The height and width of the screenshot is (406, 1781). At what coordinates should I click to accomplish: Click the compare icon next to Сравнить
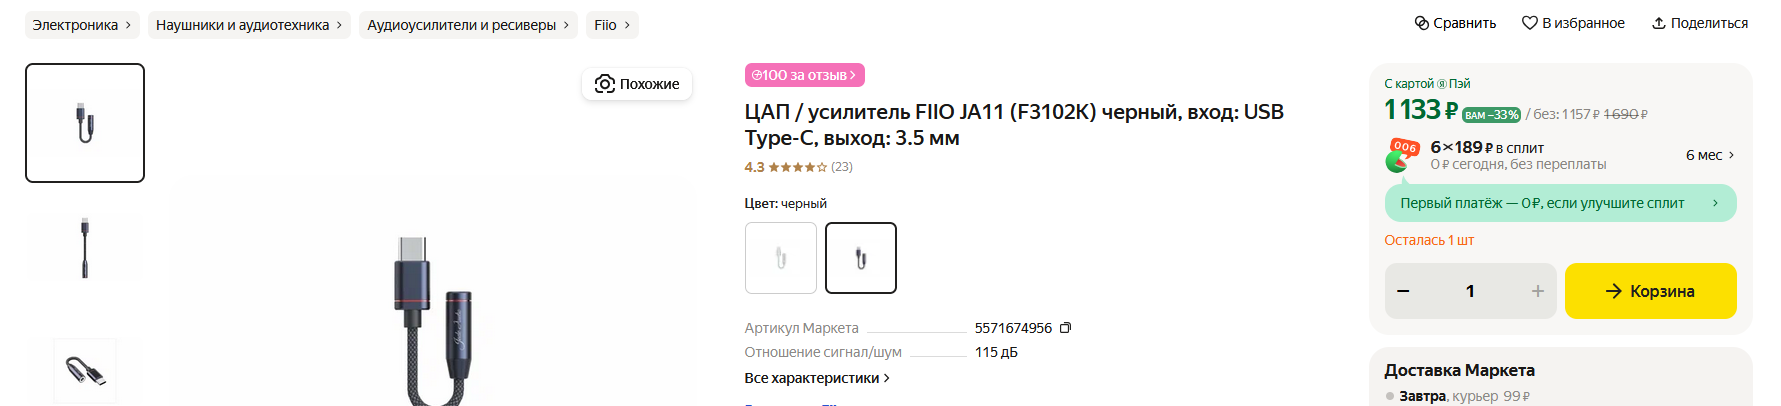[1421, 23]
